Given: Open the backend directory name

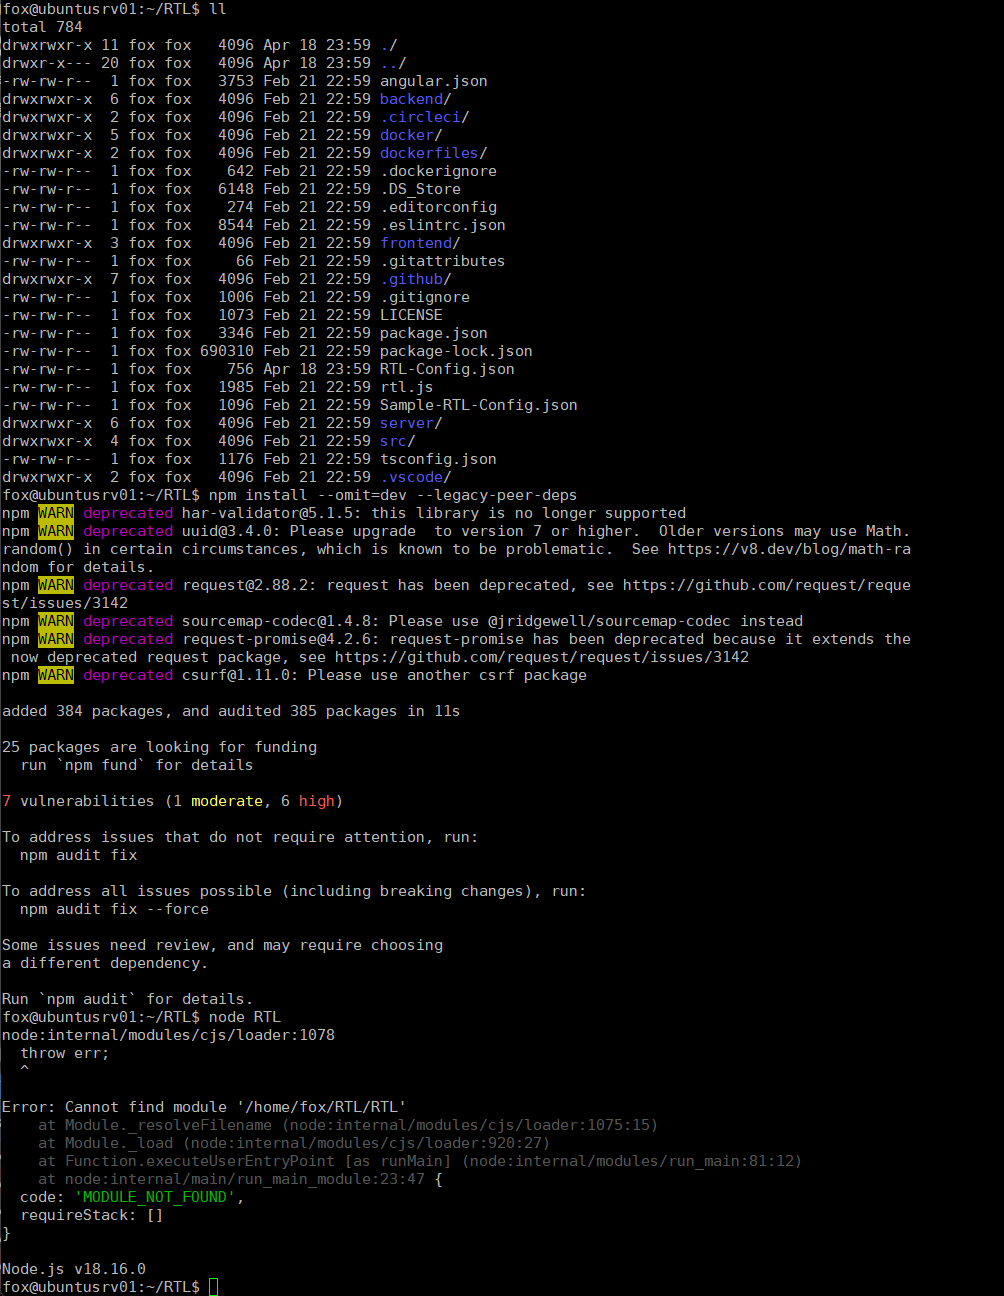Looking at the screenshot, I should pyautogui.click(x=408, y=98).
